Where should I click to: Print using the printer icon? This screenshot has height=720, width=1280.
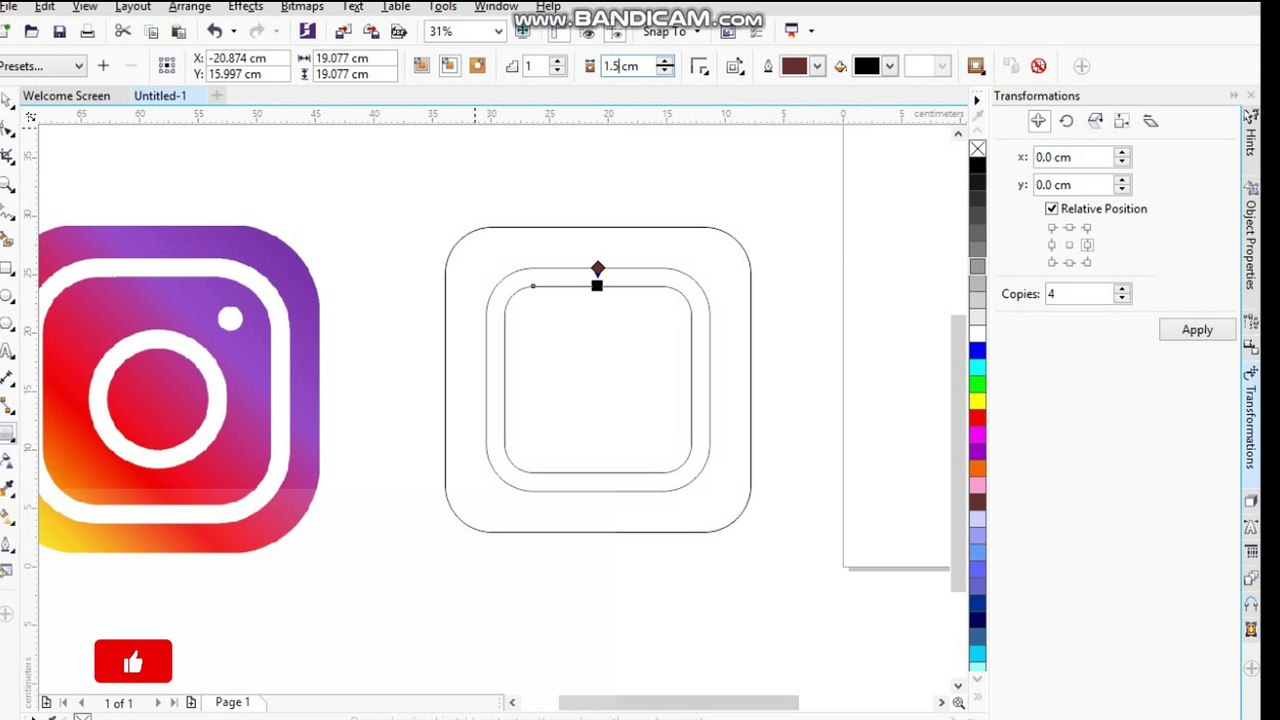[x=87, y=32]
